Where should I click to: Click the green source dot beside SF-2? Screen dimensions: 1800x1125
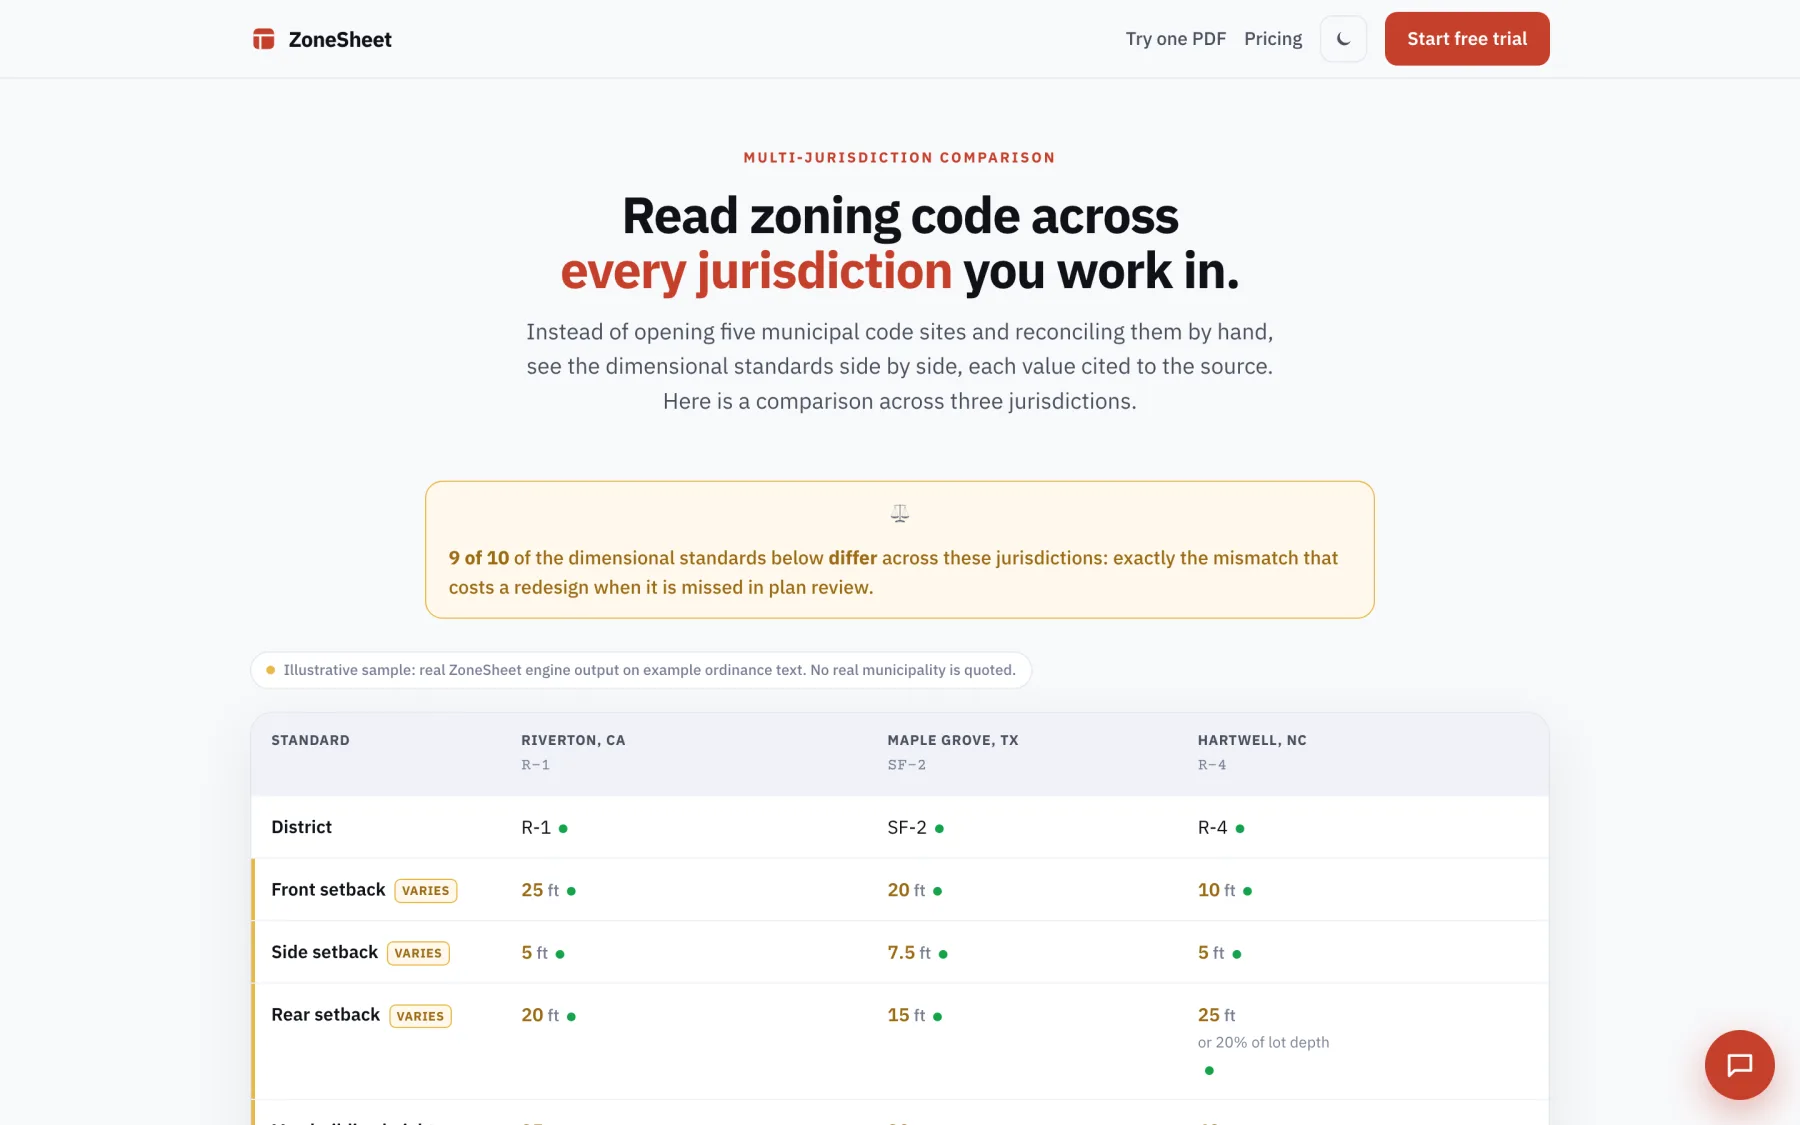(x=939, y=829)
